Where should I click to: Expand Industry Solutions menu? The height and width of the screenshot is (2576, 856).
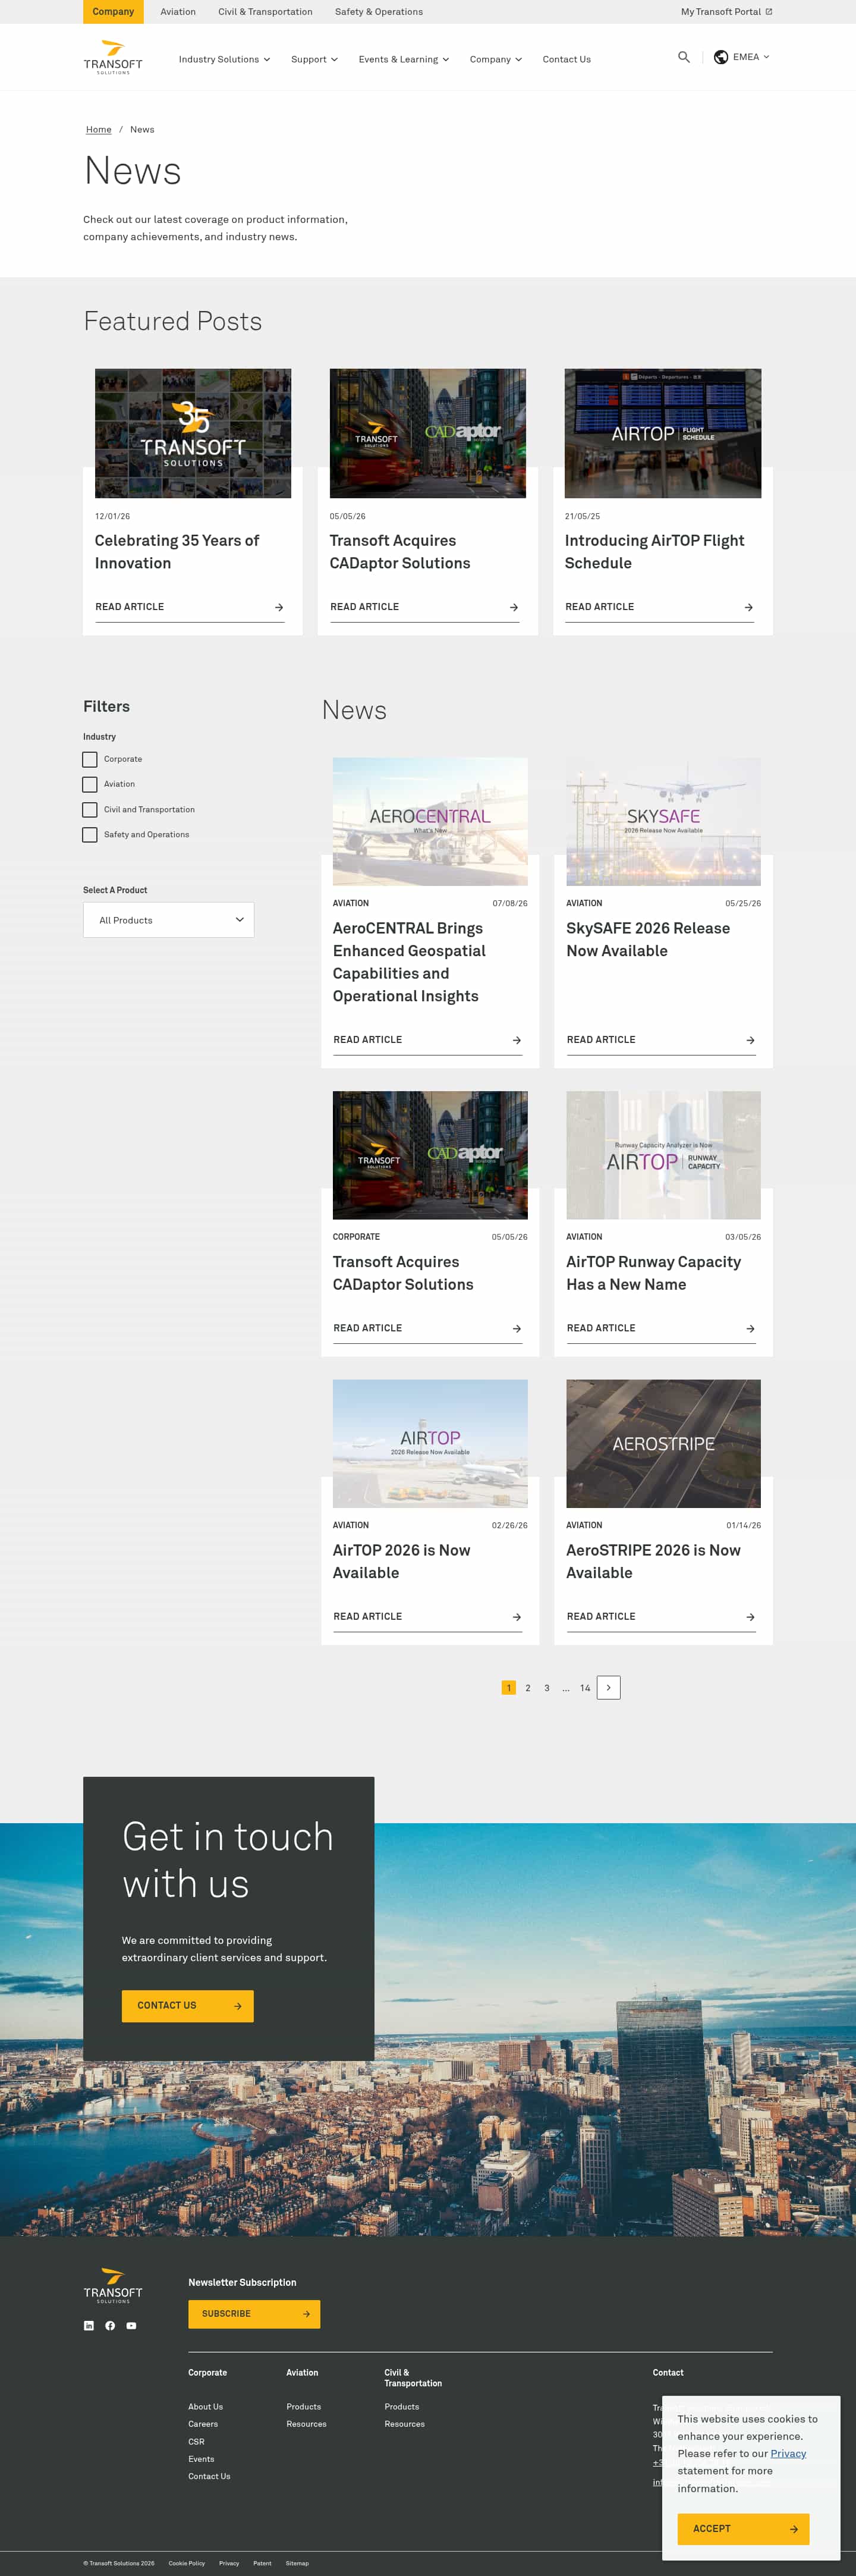(224, 59)
